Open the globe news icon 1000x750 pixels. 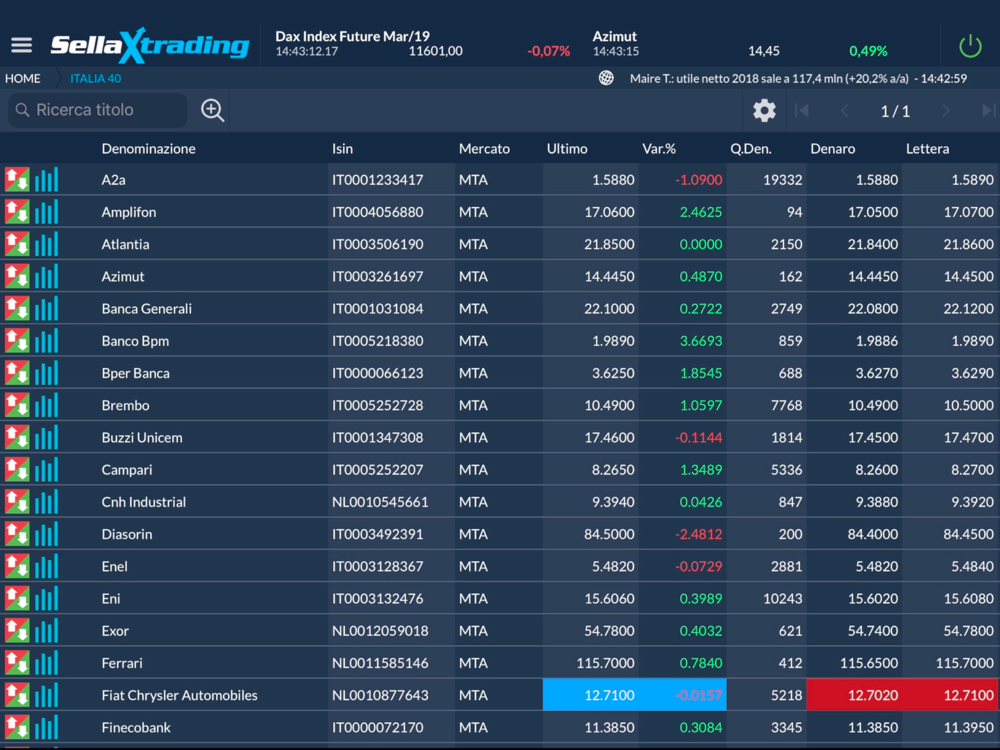click(606, 78)
